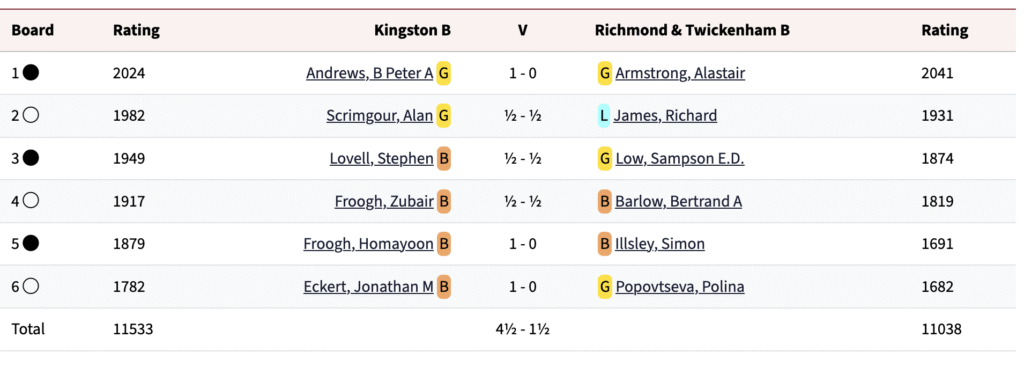Click the blue L badge beside James, Richard
1024x367 pixels.
[x=604, y=116]
